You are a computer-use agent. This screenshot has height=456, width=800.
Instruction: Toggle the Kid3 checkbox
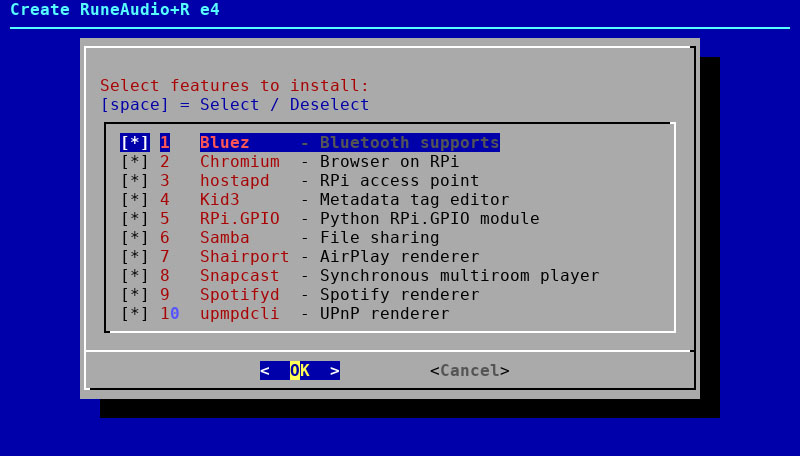pos(135,199)
